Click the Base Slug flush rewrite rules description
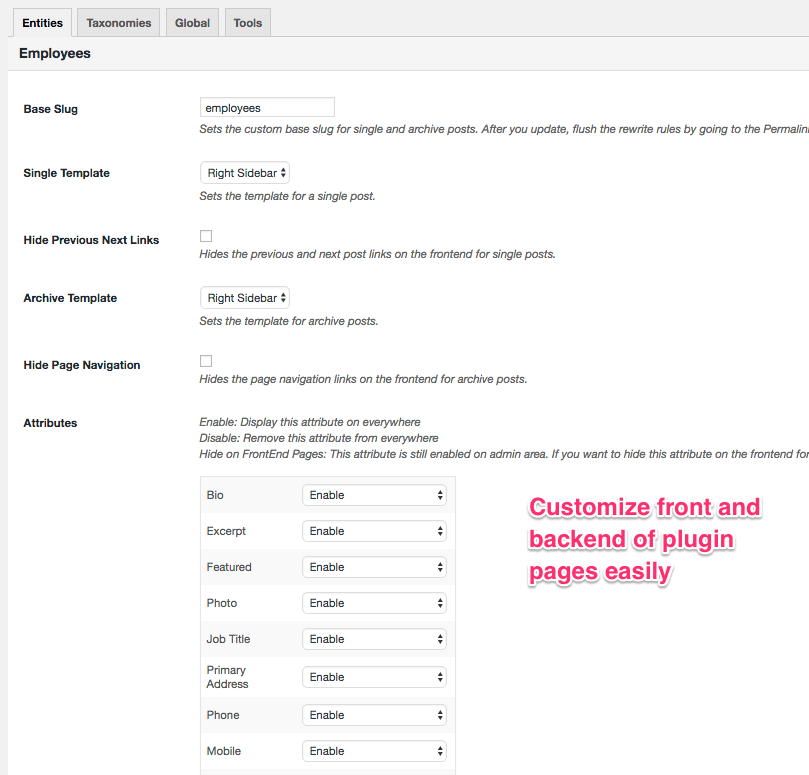Viewport: 809px width, 775px height. (504, 129)
